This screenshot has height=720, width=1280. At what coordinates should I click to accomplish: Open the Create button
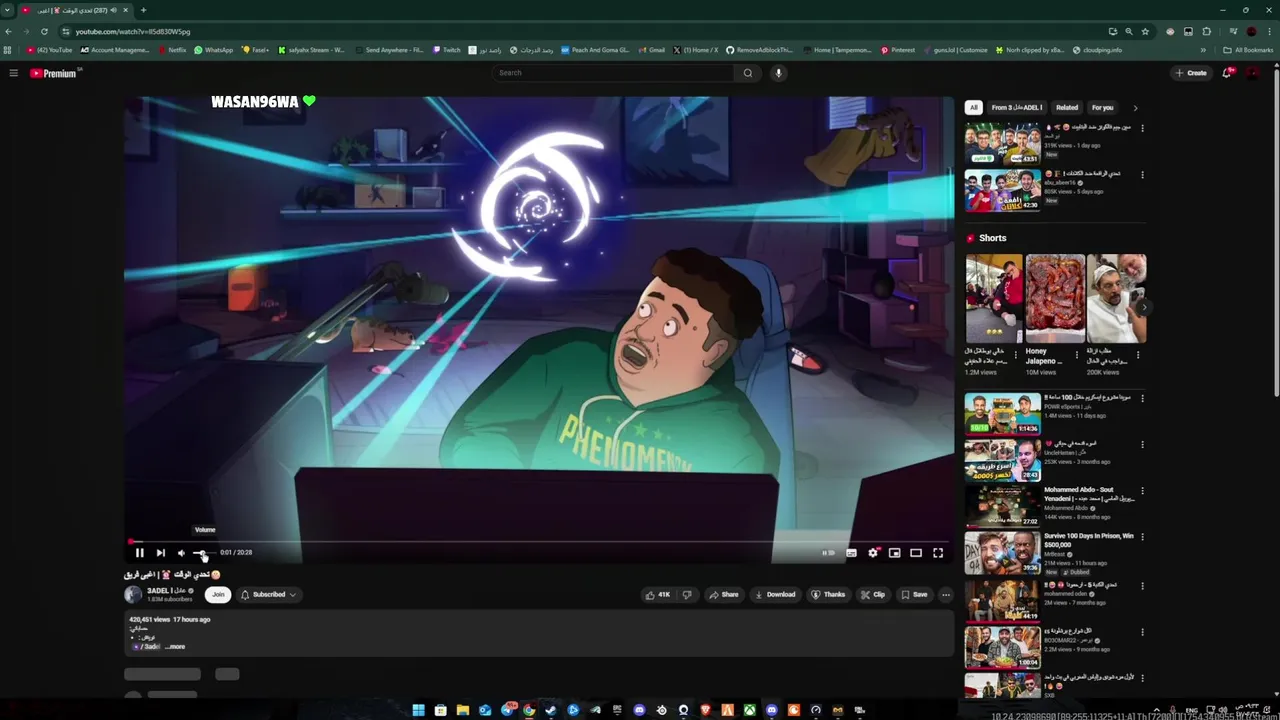coord(1191,73)
